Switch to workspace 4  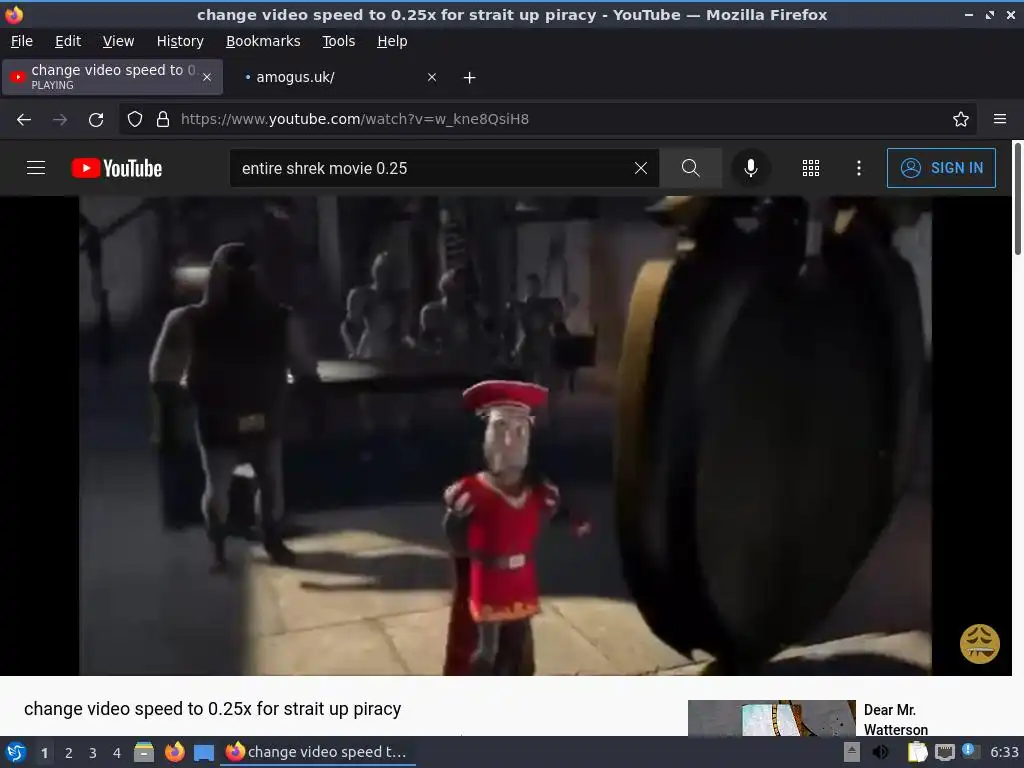click(117, 753)
